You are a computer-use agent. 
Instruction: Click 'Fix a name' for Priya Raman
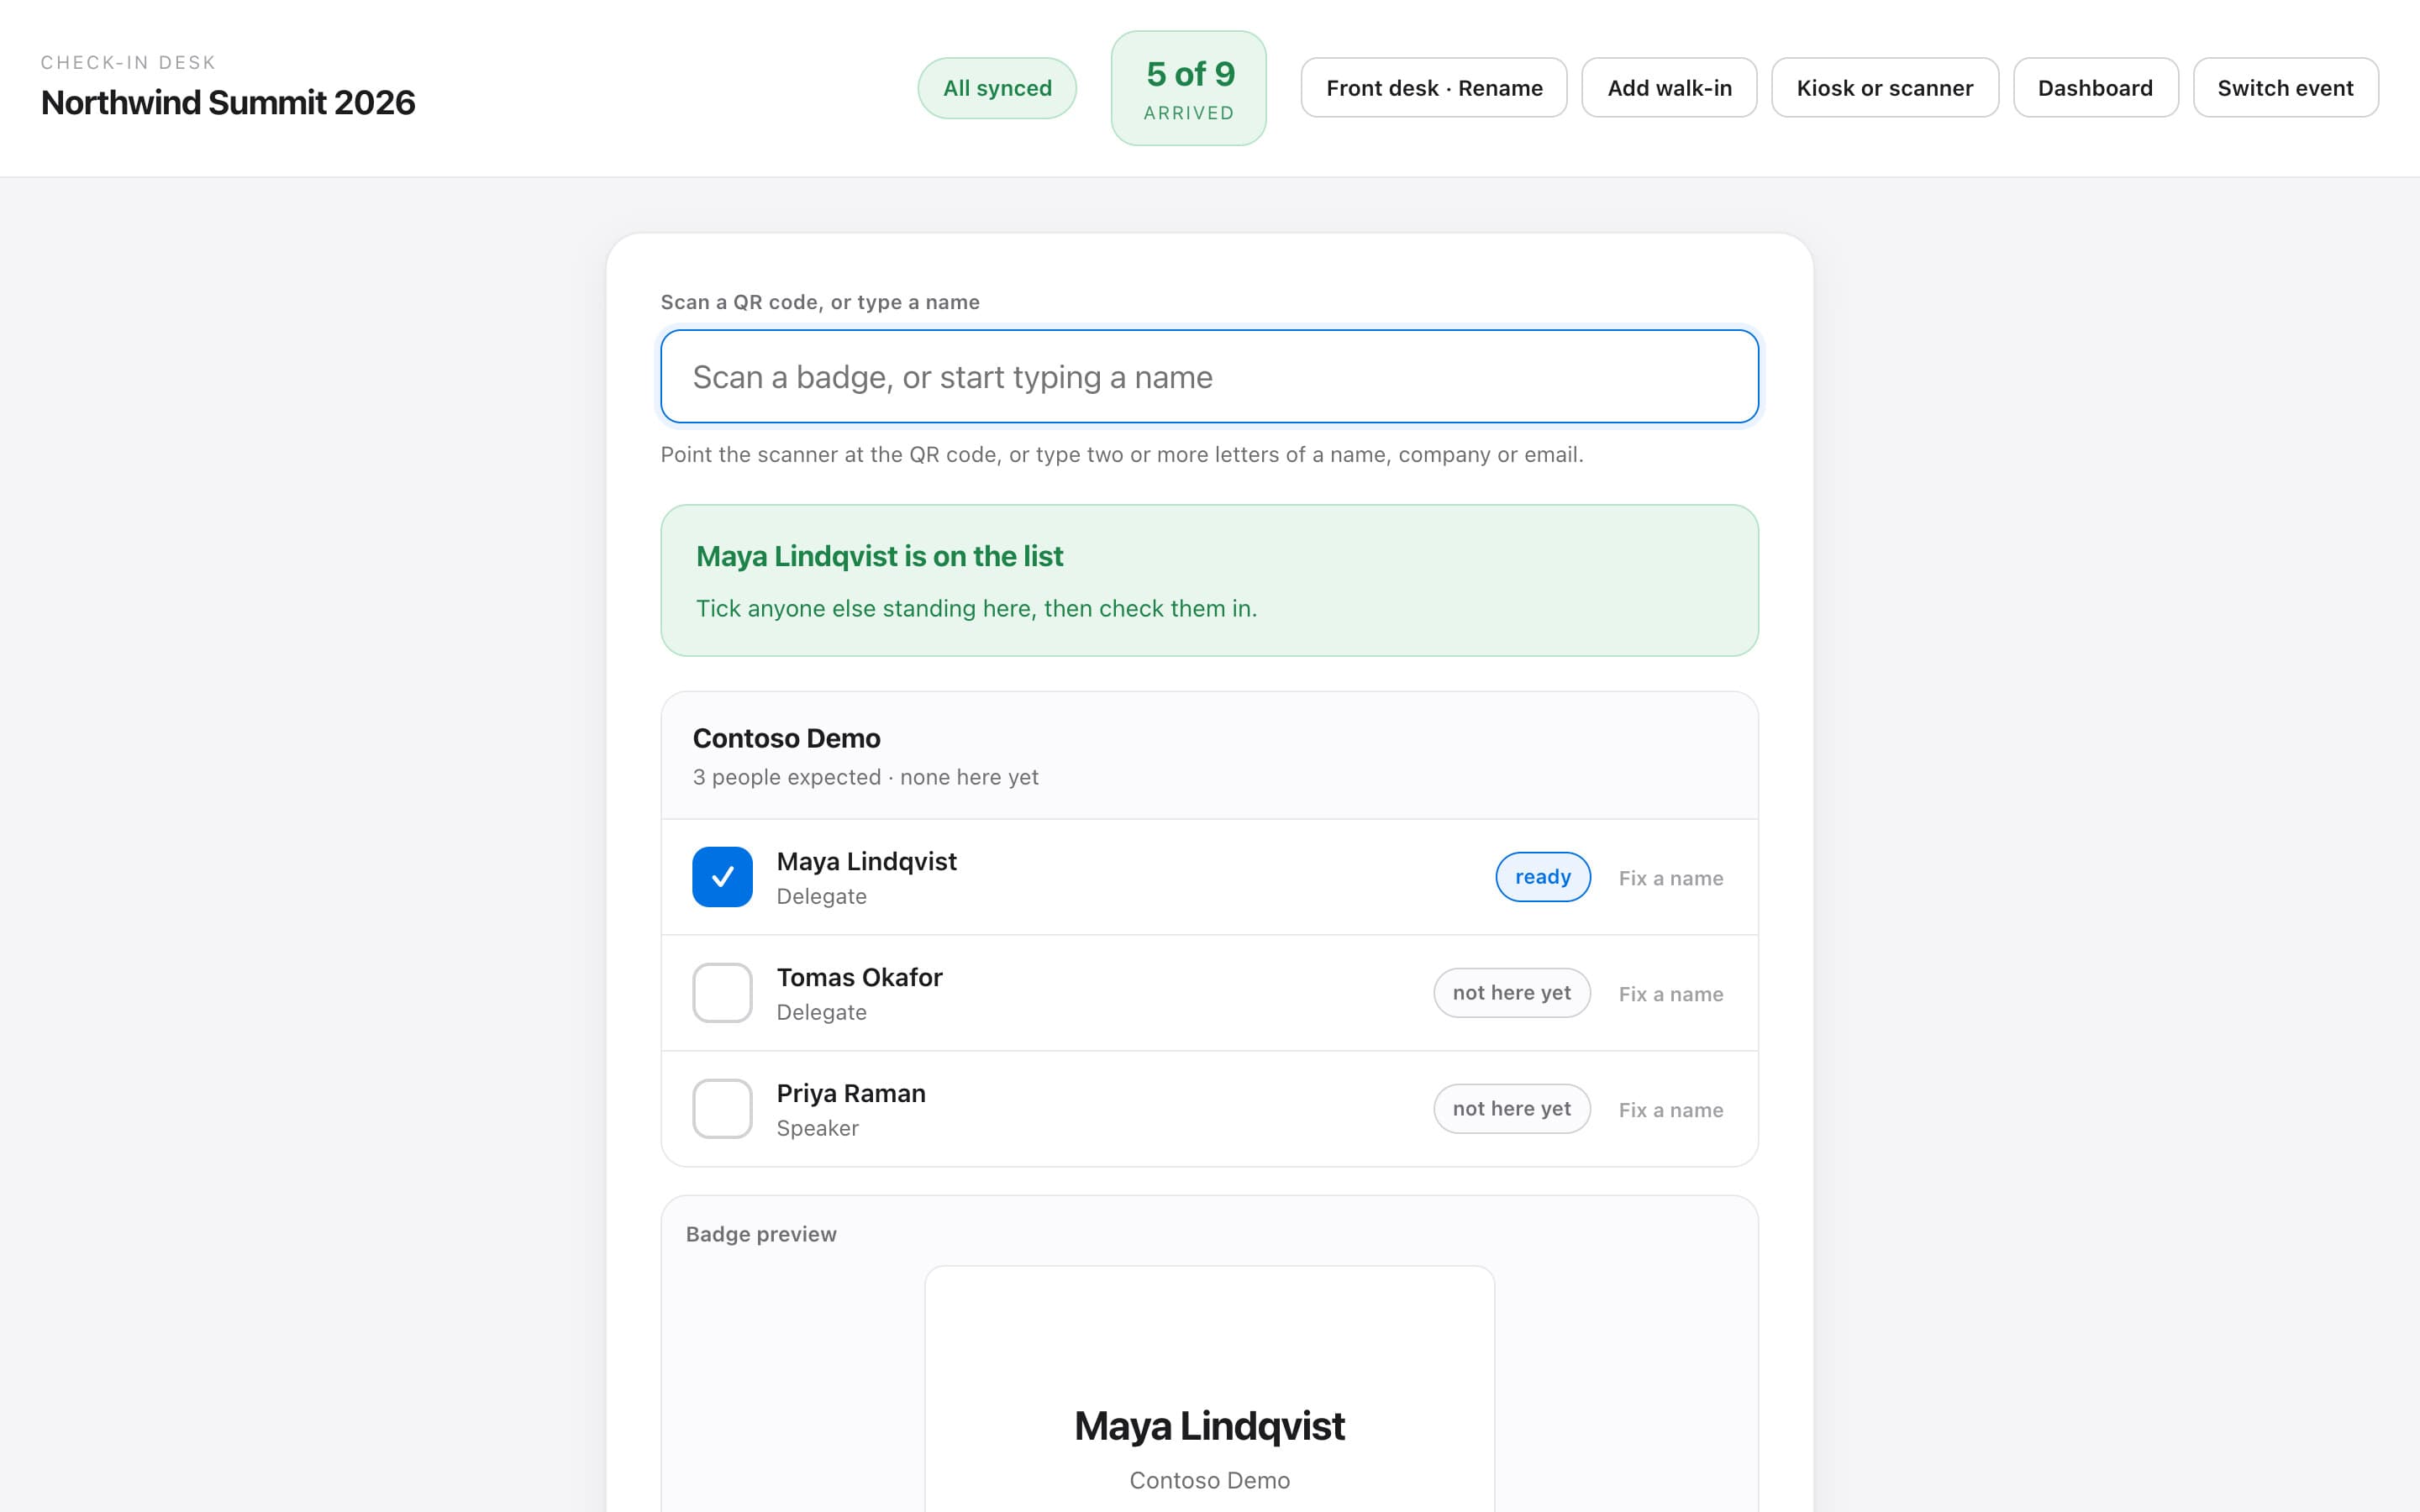[1671, 1110]
